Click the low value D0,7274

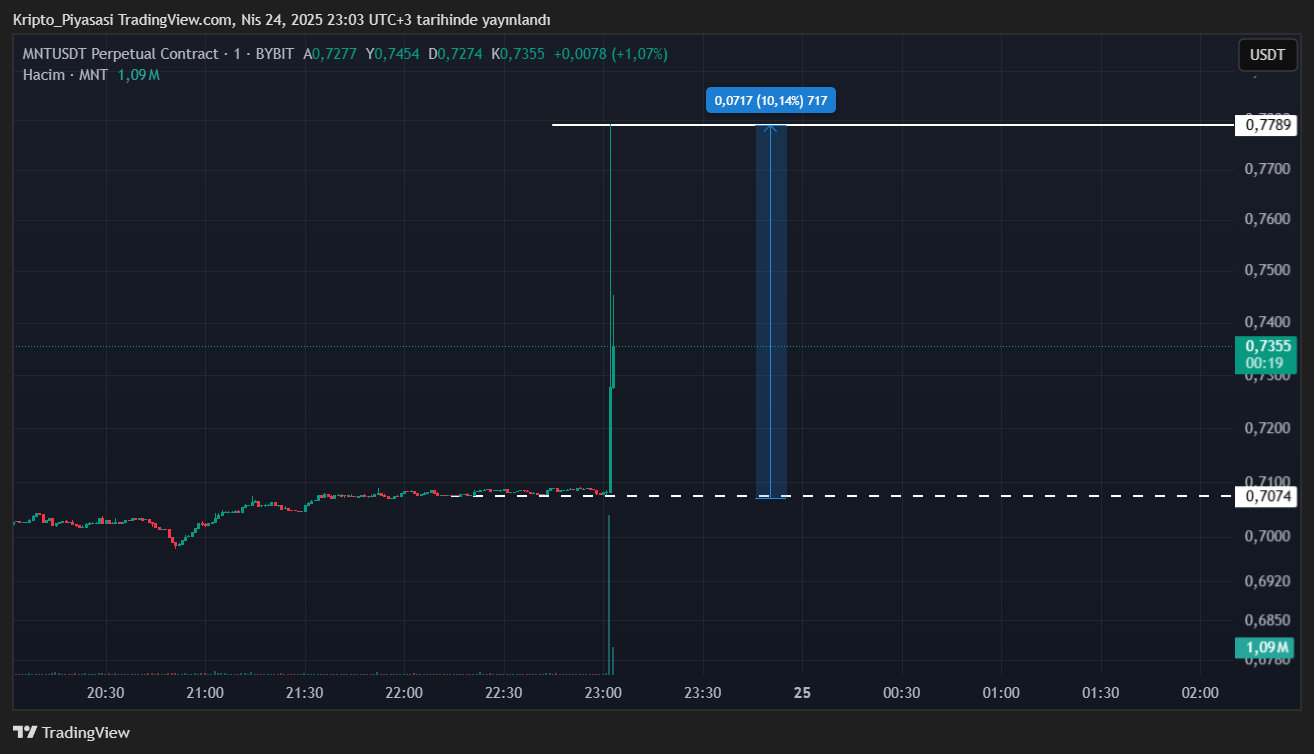coord(455,54)
